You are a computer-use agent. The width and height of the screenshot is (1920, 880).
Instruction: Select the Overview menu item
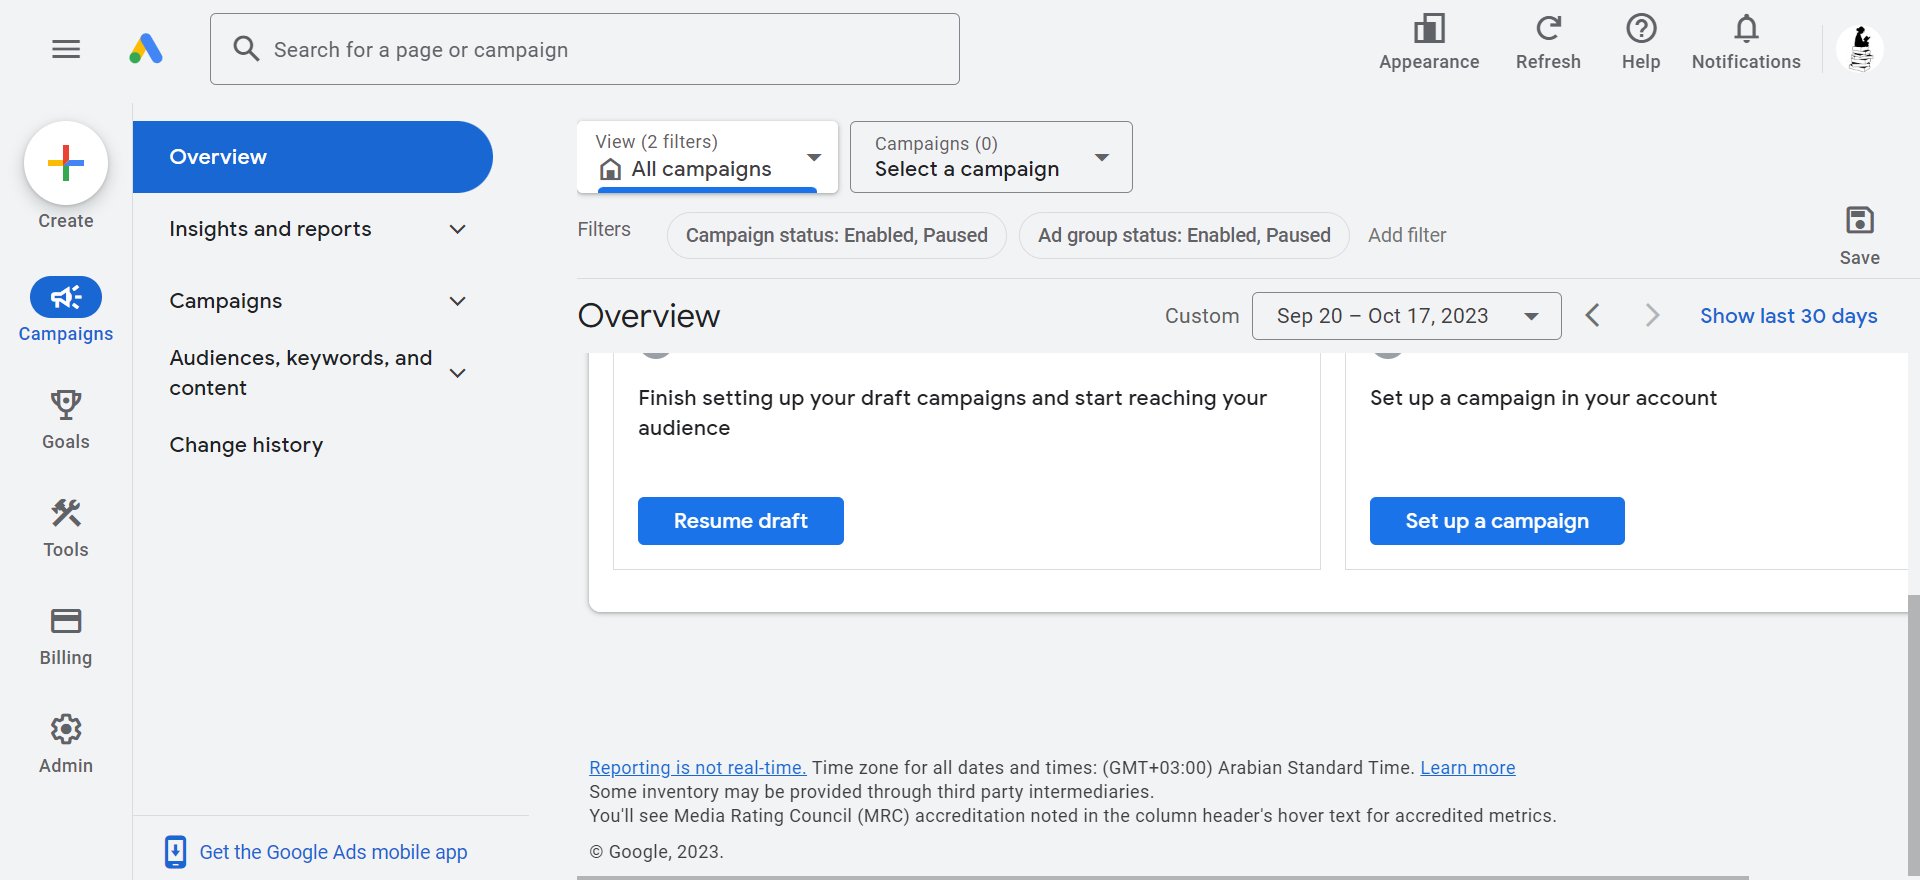point(312,157)
